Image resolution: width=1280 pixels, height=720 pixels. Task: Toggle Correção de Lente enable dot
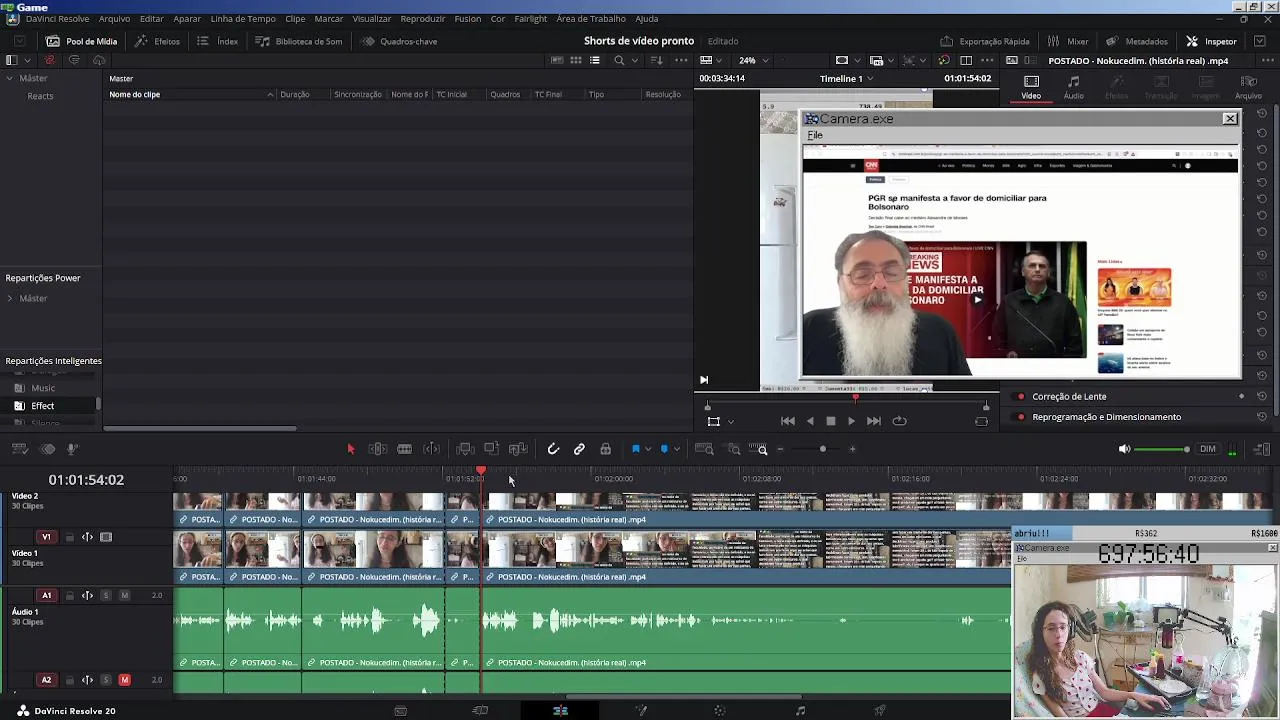click(x=1021, y=397)
